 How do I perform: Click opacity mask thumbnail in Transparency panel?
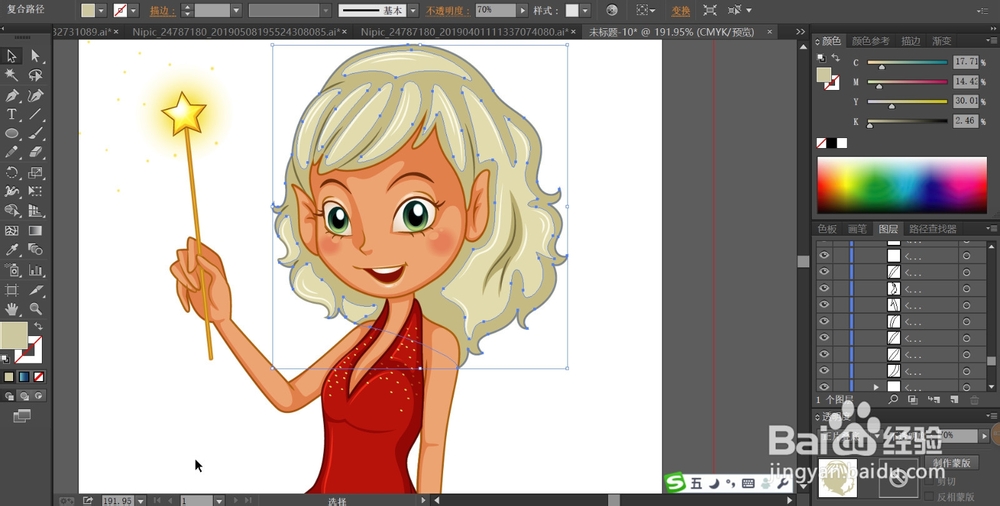point(898,477)
